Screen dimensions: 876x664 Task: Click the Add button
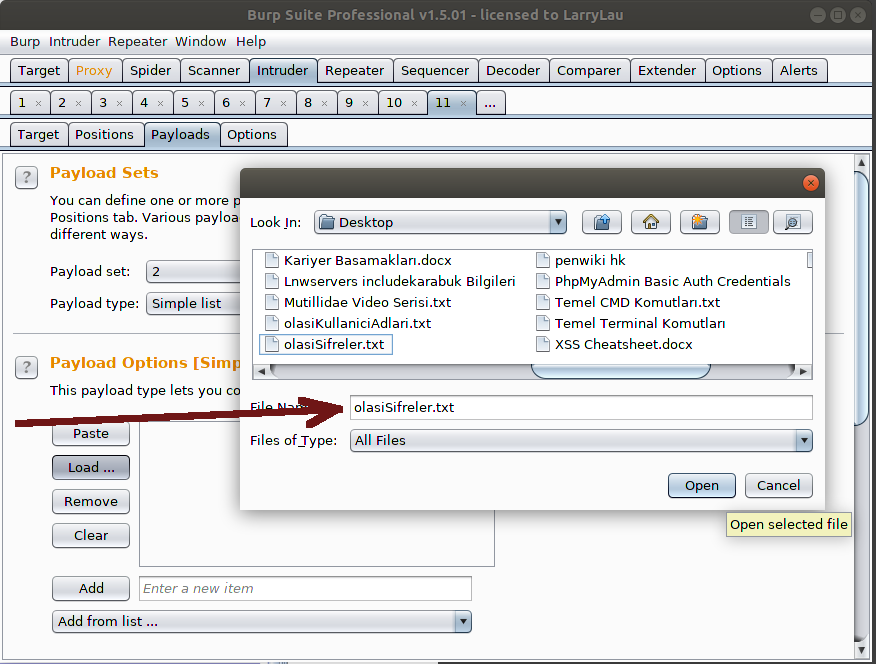tap(91, 588)
